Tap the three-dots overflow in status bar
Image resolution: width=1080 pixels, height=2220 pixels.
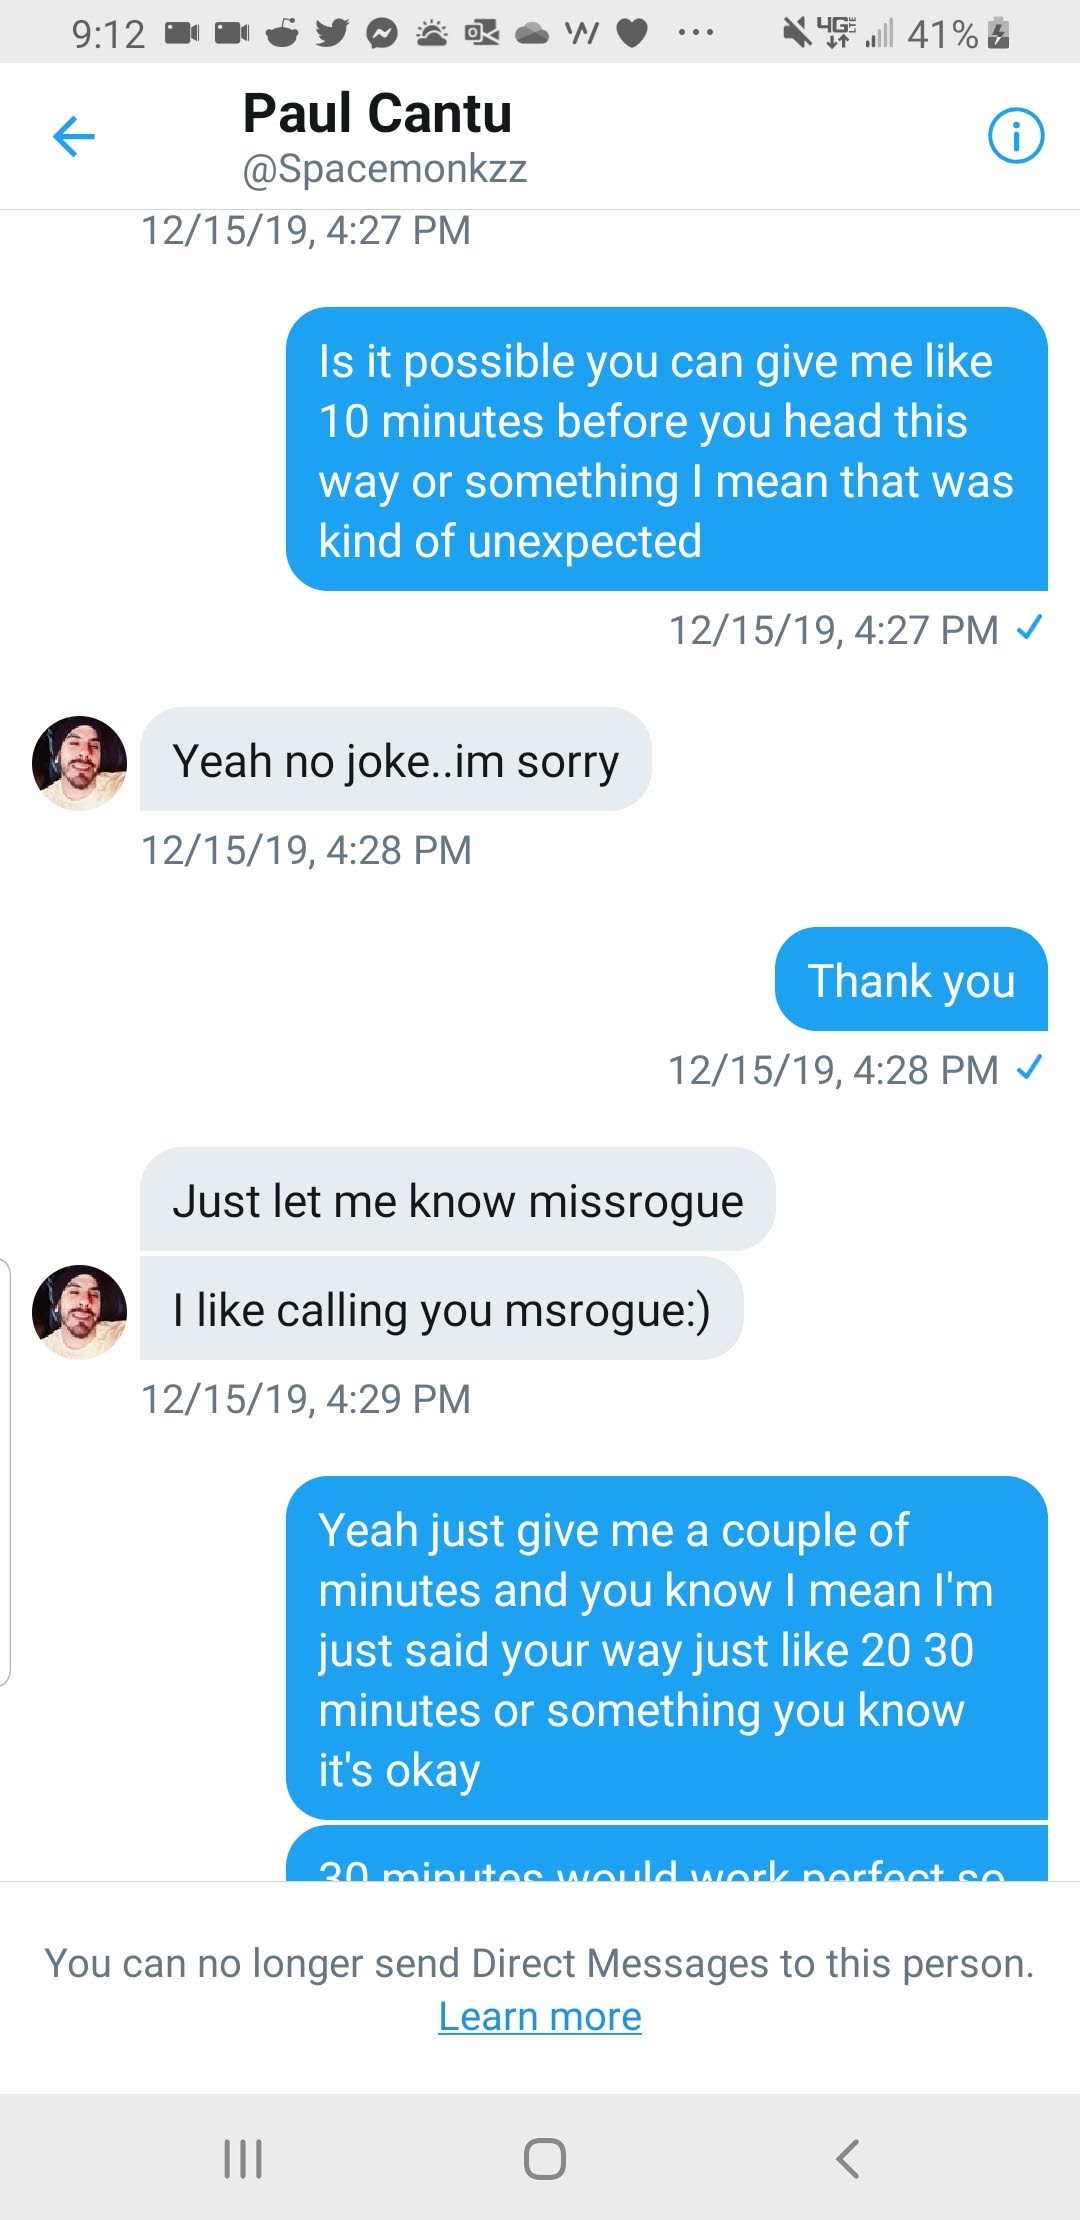[695, 34]
